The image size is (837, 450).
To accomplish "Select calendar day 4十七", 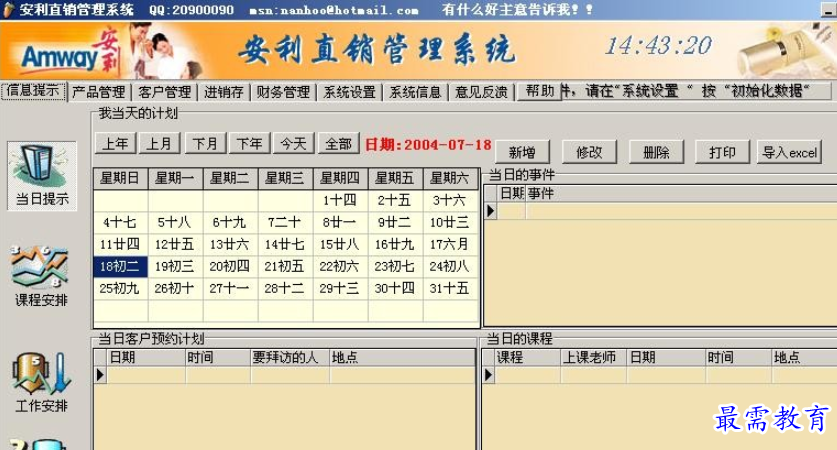I will pos(120,222).
